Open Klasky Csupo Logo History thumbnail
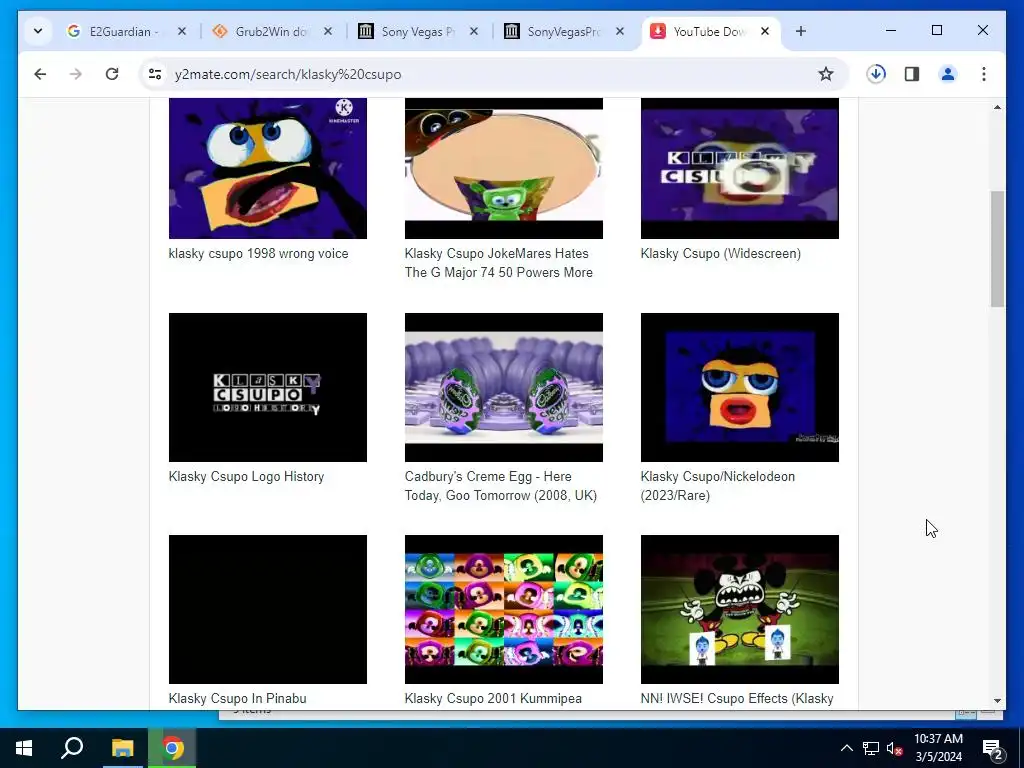1024x768 pixels. coord(268,387)
